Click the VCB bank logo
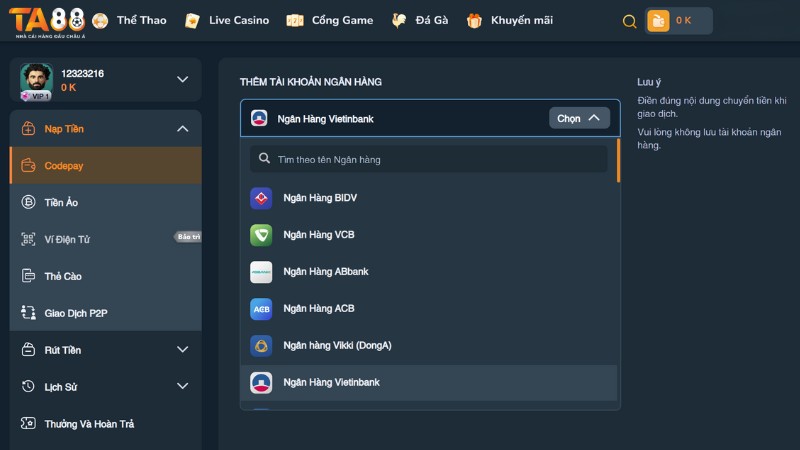Image resolution: width=800 pixels, height=450 pixels. (x=261, y=235)
